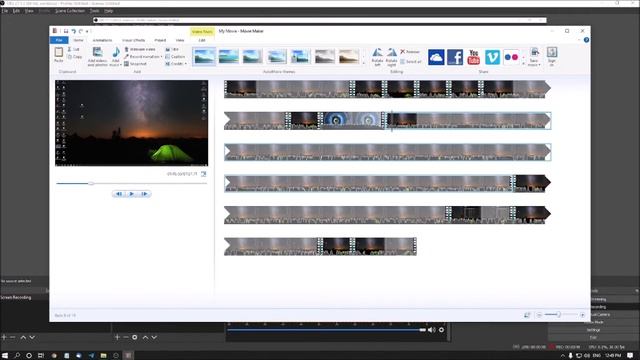Image resolution: width=640 pixels, height=360 pixels.
Task: Go to previous frame in preview
Action: (119, 194)
